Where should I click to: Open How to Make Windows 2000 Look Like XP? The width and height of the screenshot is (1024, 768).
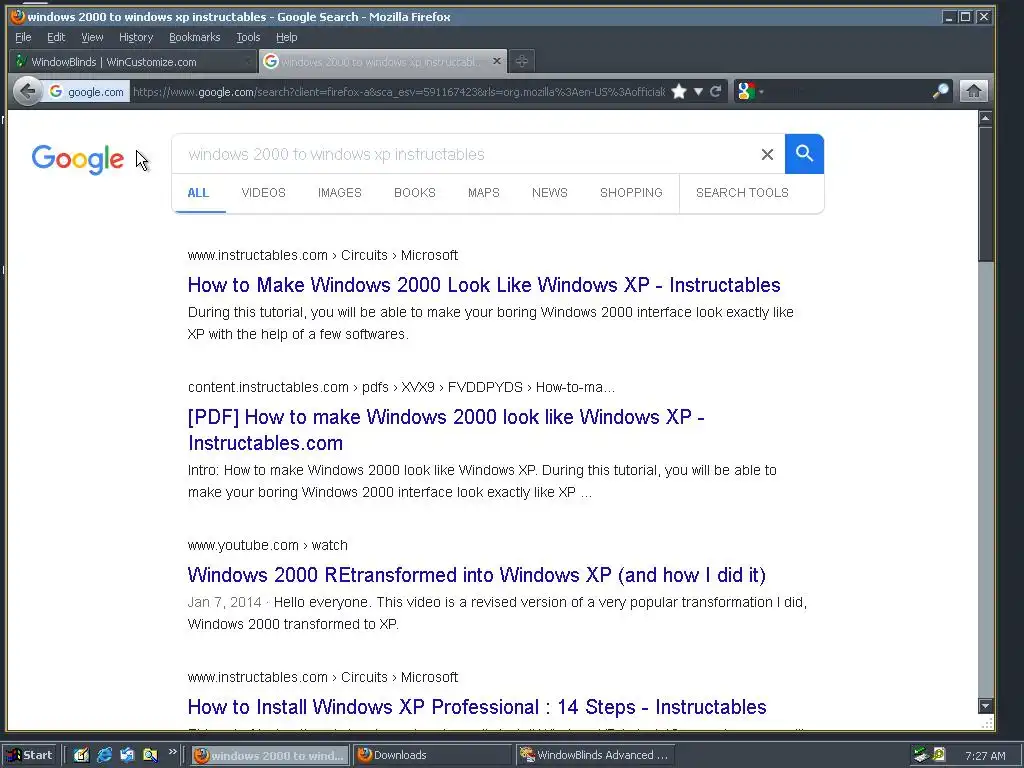pyautogui.click(x=484, y=285)
